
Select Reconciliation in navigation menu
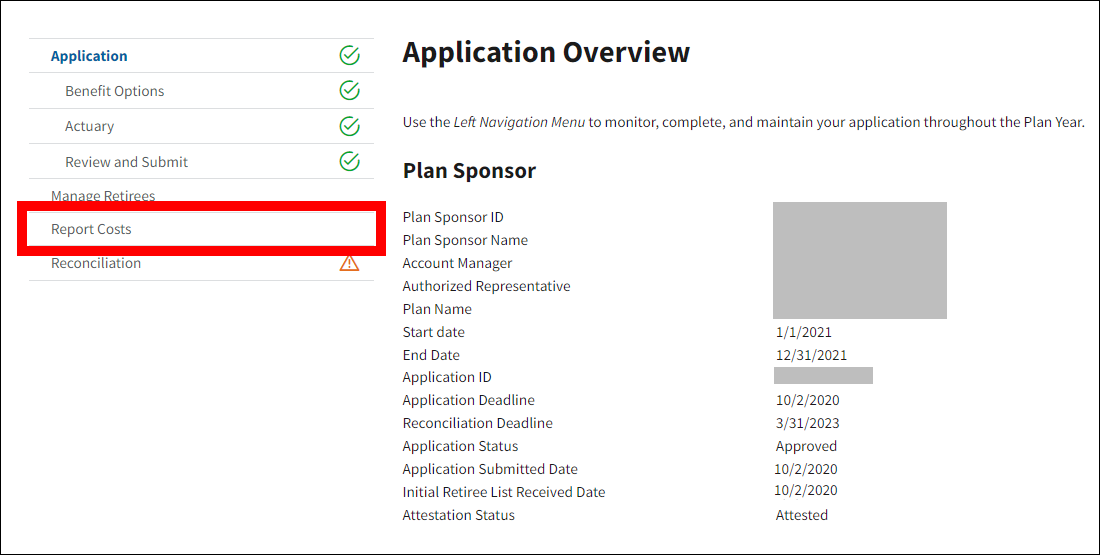point(96,263)
